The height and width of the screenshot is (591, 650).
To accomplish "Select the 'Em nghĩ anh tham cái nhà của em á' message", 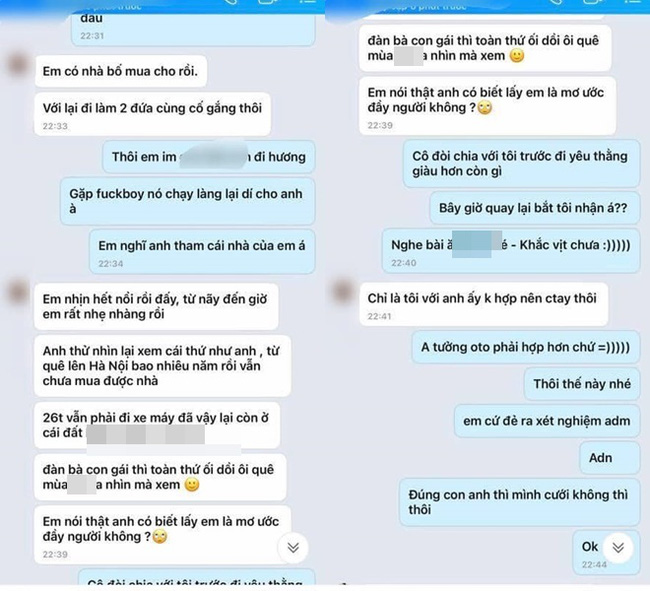I will click(202, 252).
